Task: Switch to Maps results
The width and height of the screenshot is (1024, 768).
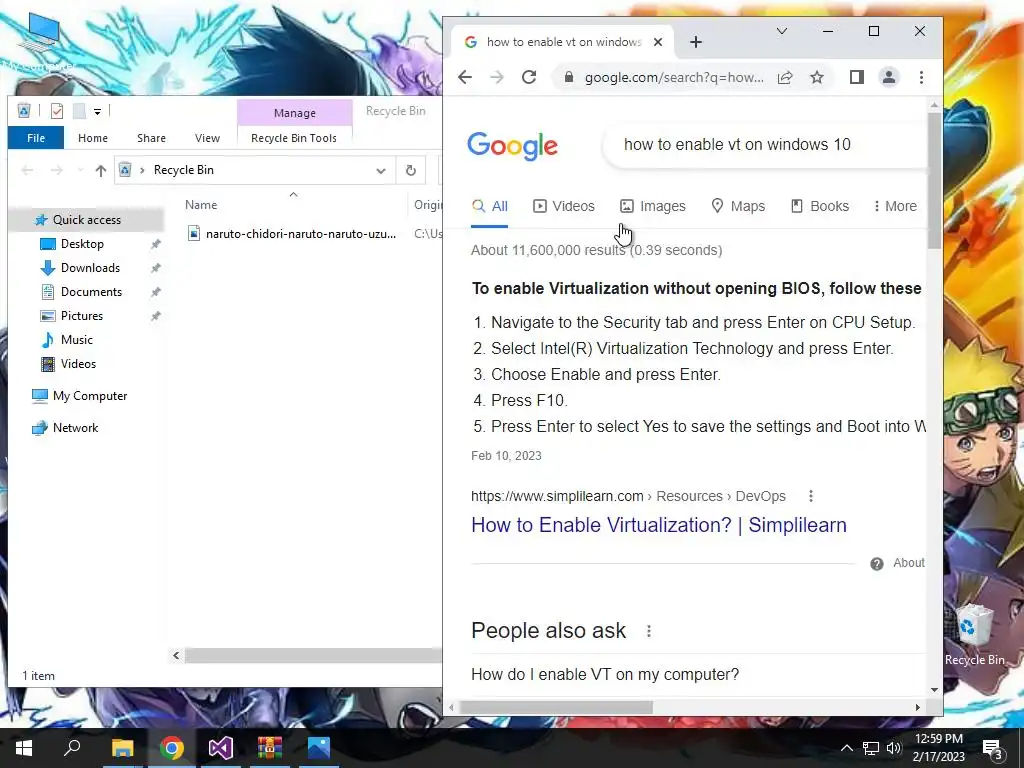Action: pos(738,206)
